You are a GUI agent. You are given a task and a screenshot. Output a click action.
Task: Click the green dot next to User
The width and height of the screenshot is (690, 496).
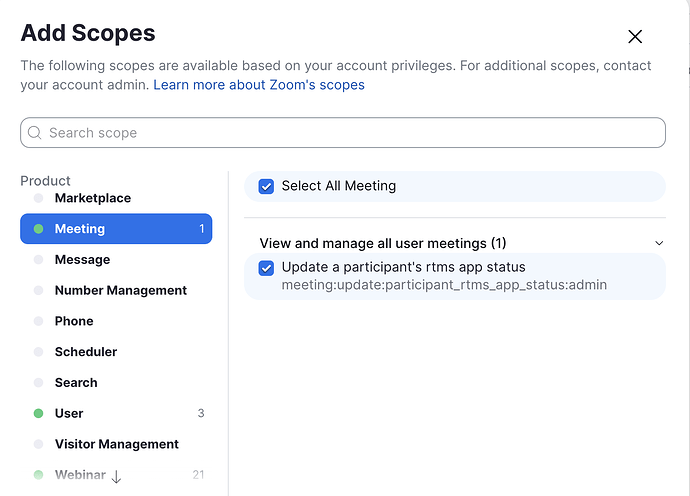click(38, 413)
